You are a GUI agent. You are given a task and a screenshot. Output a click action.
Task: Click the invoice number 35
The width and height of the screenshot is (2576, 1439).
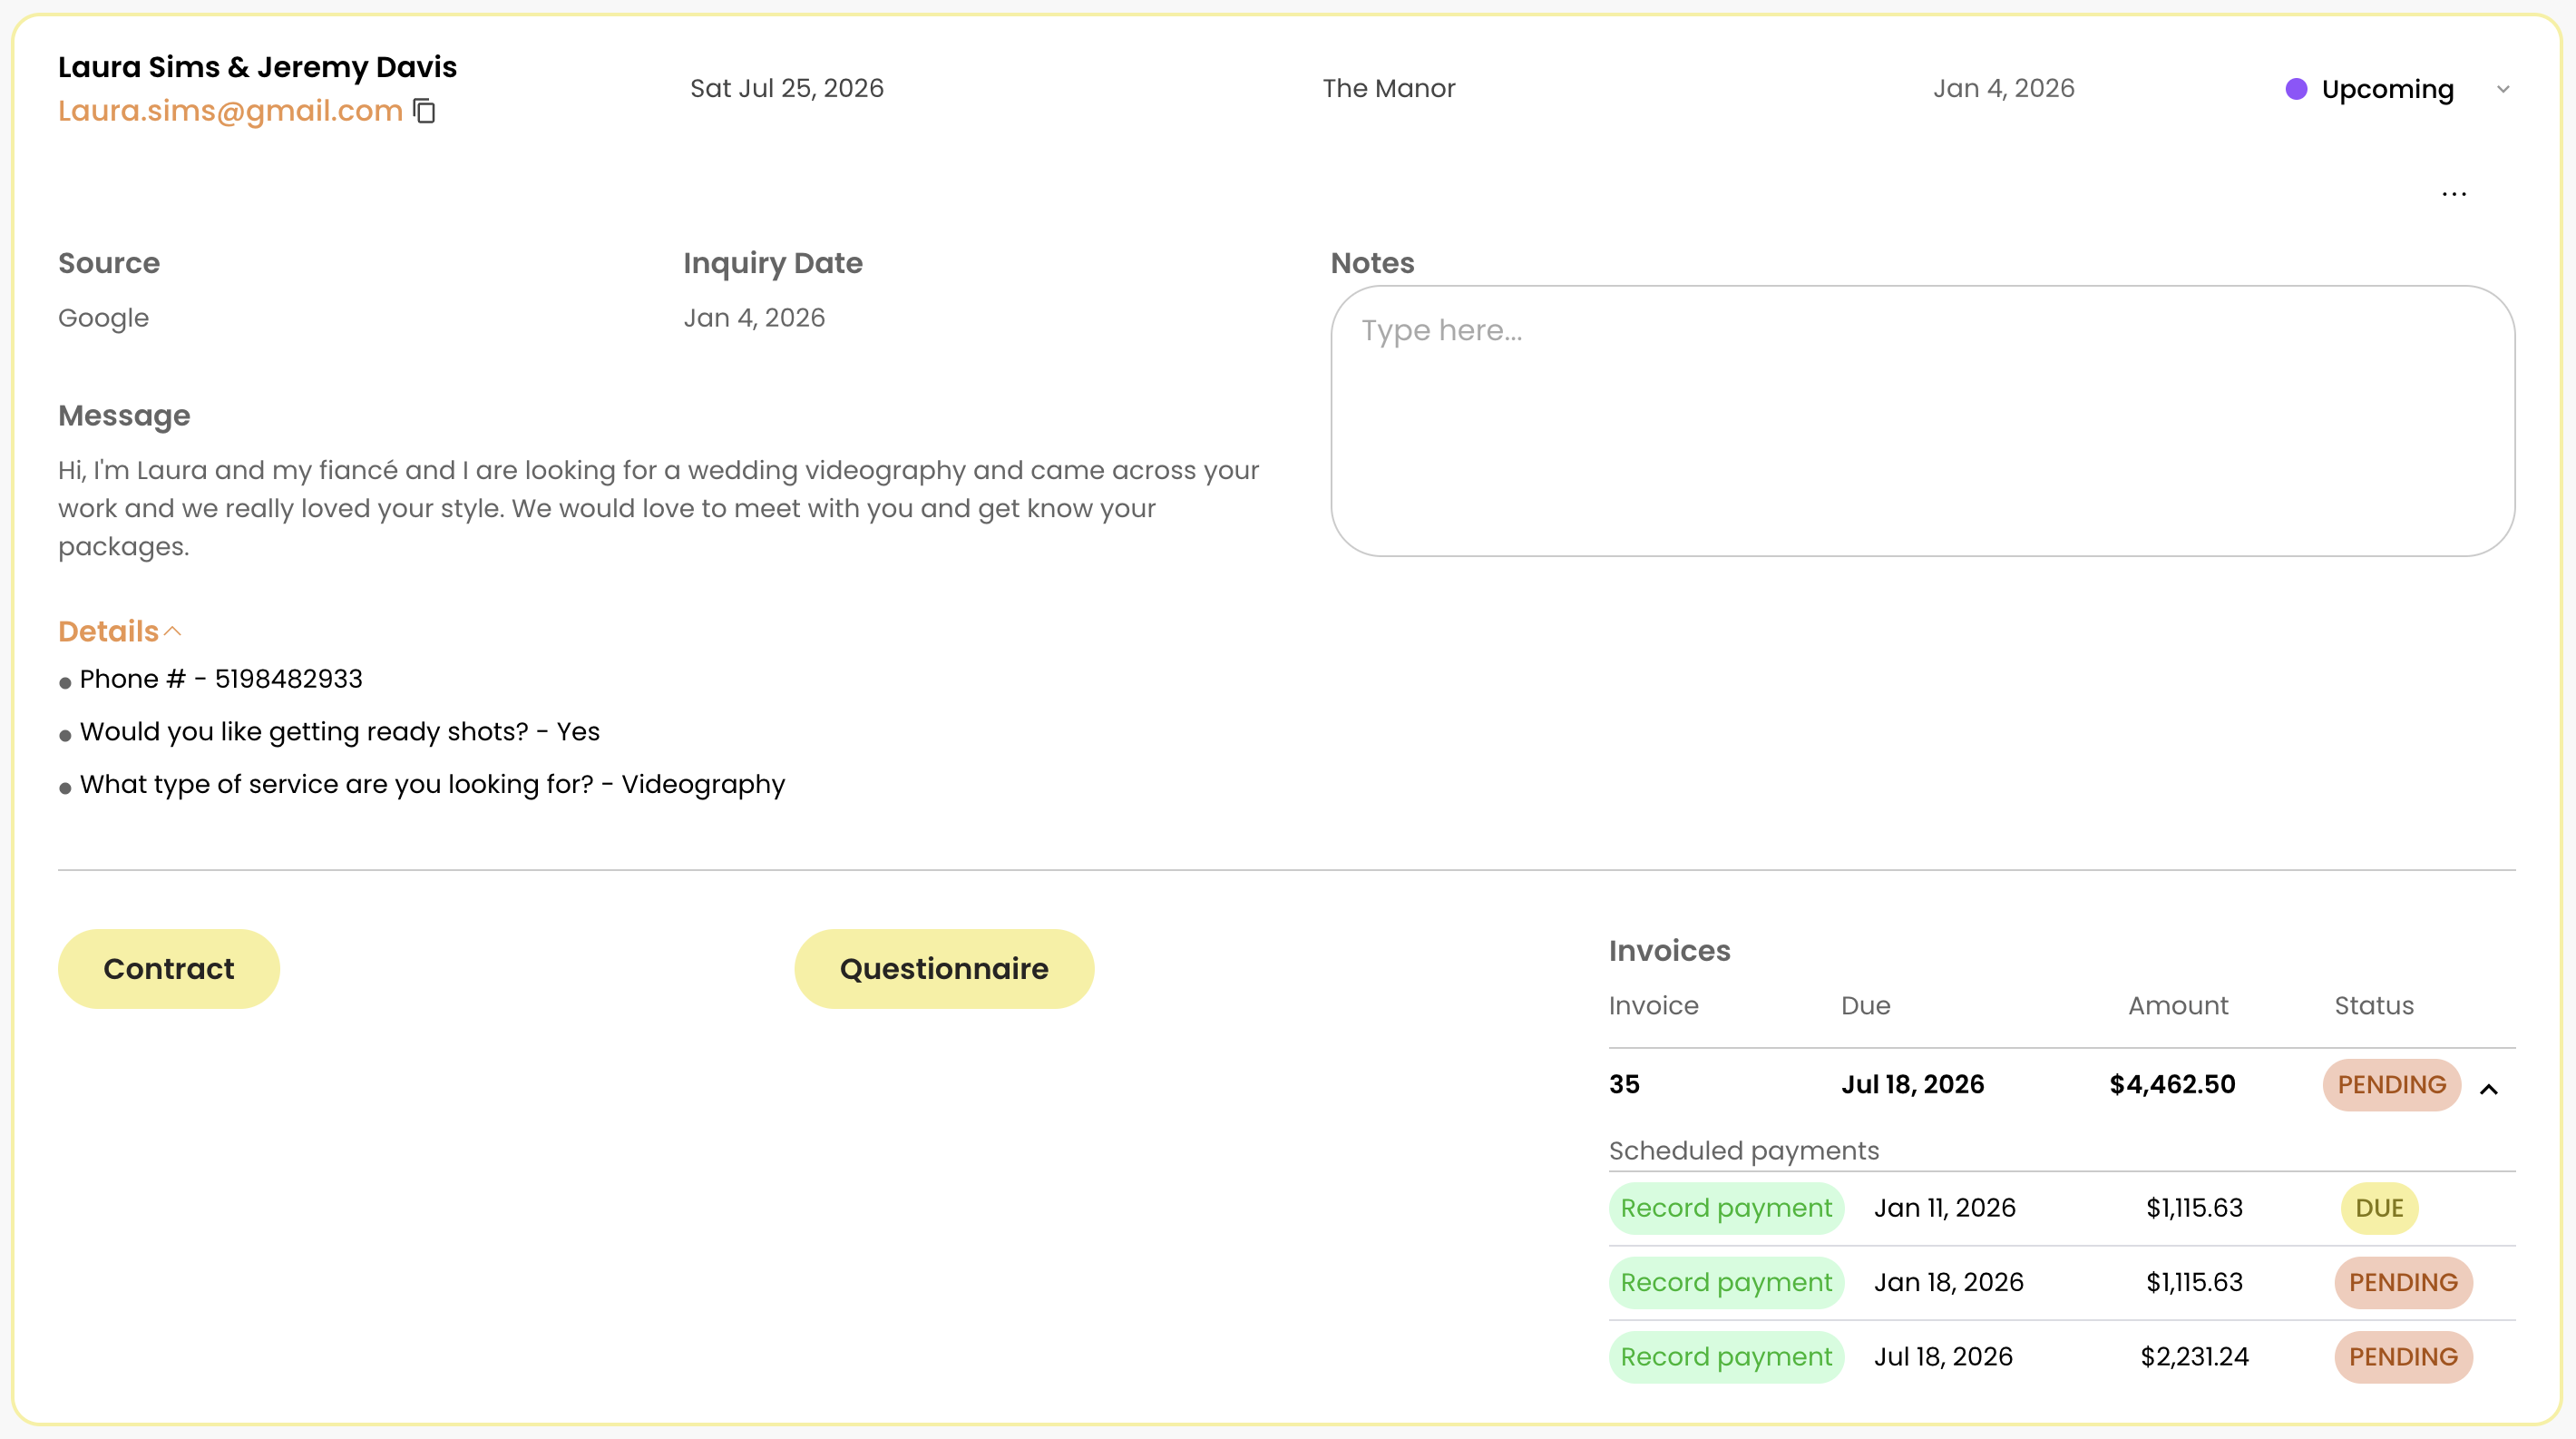coord(1624,1085)
